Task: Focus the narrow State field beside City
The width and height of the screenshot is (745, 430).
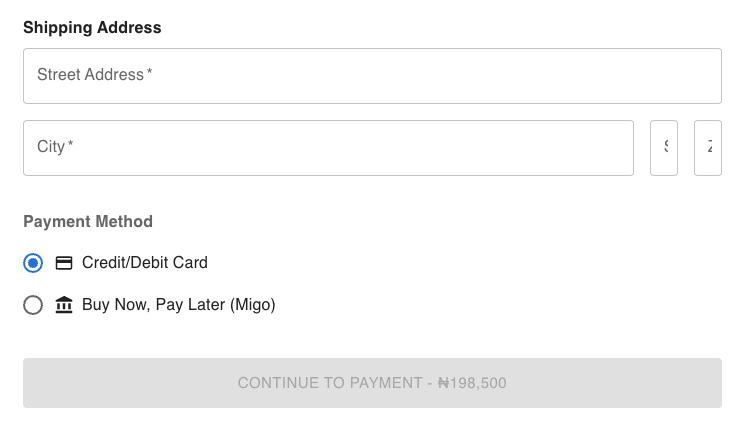Action: click(x=664, y=148)
